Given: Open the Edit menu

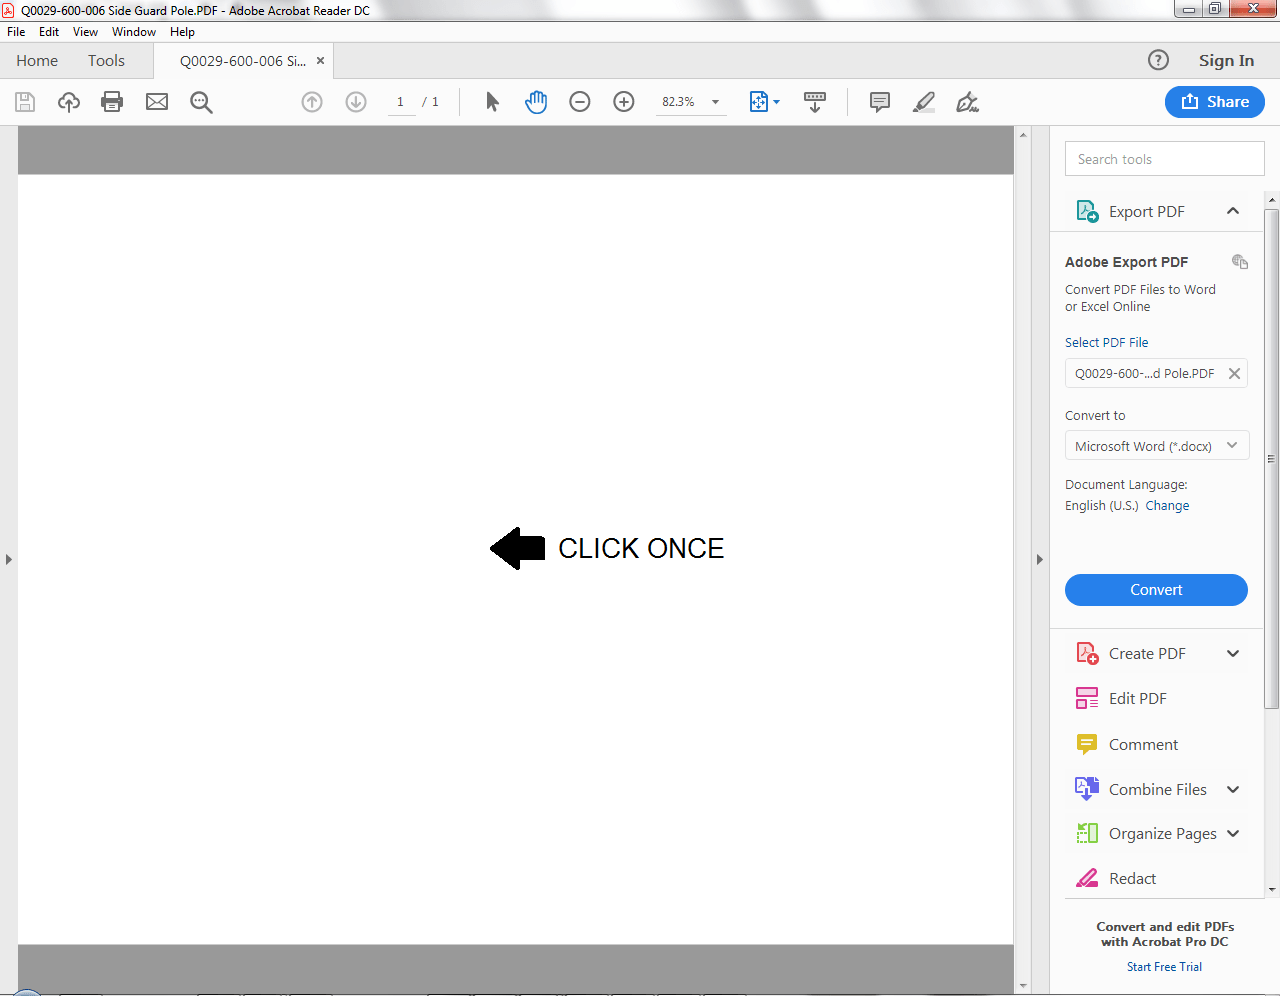Looking at the screenshot, I should point(49,32).
